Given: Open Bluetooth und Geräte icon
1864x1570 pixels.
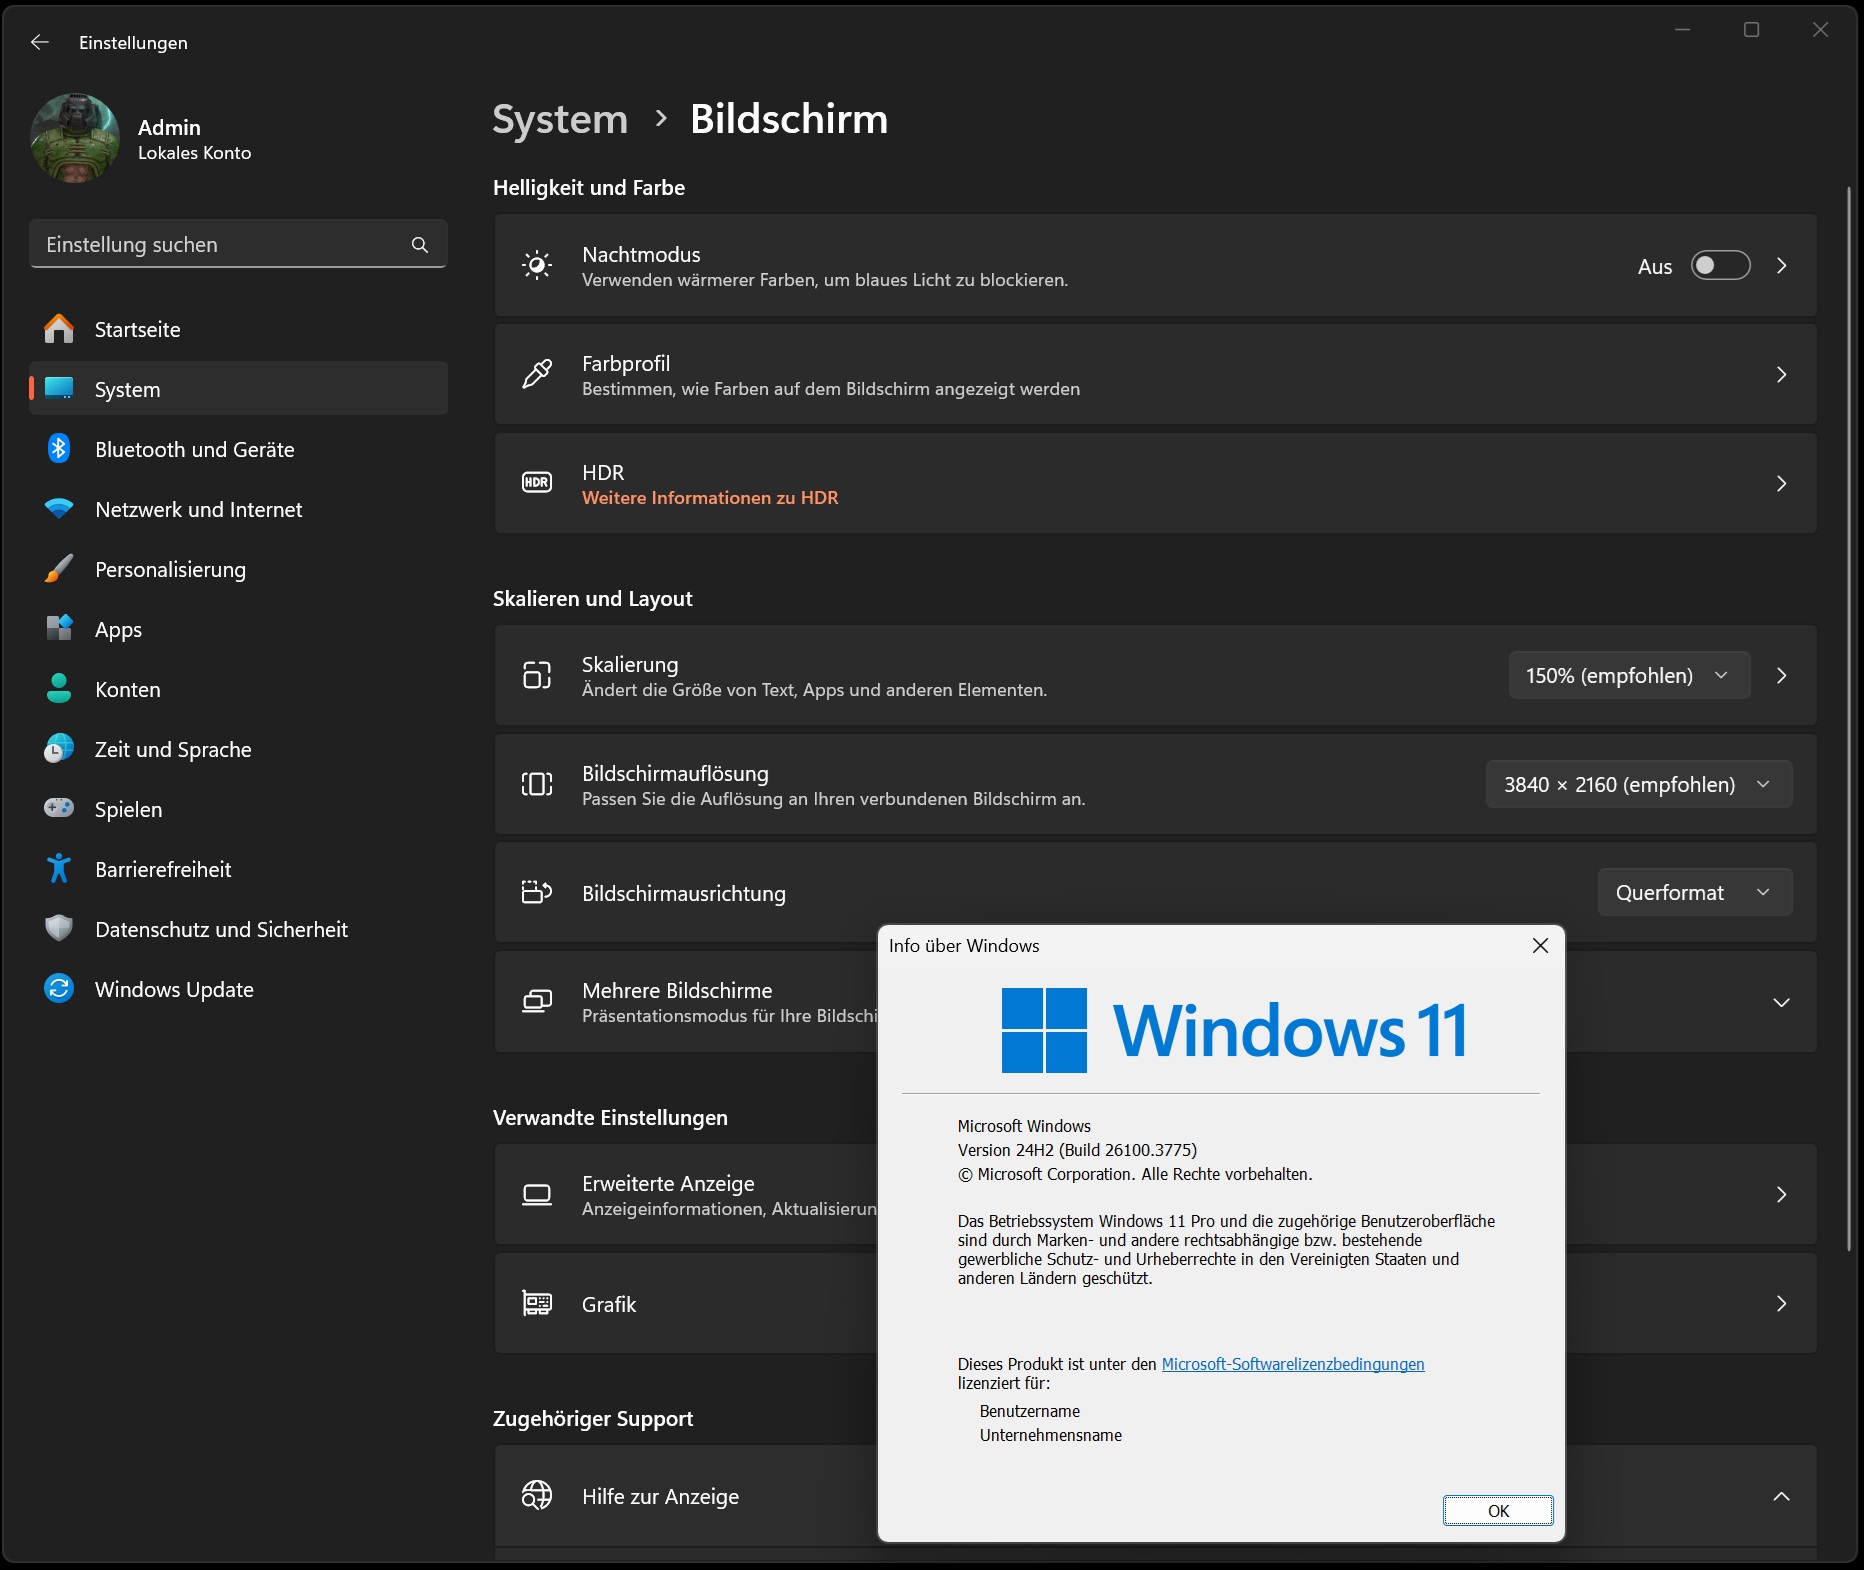Looking at the screenshot, I should point(59,449).
